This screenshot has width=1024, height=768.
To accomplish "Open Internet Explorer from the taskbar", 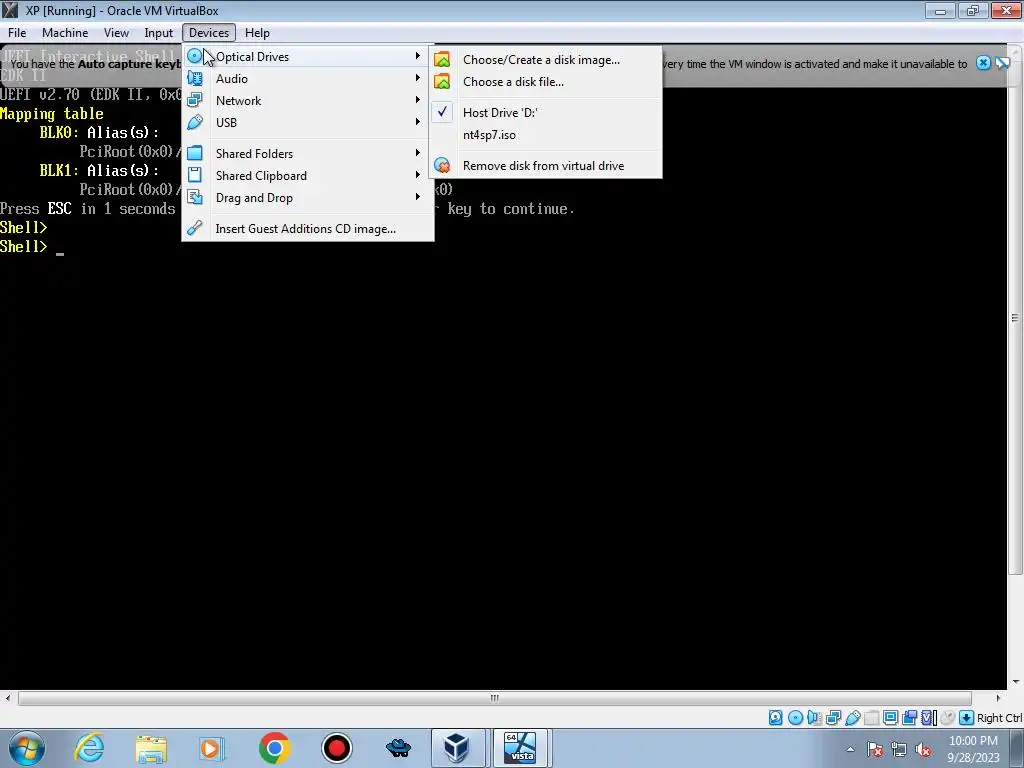I will click(89, 748).
